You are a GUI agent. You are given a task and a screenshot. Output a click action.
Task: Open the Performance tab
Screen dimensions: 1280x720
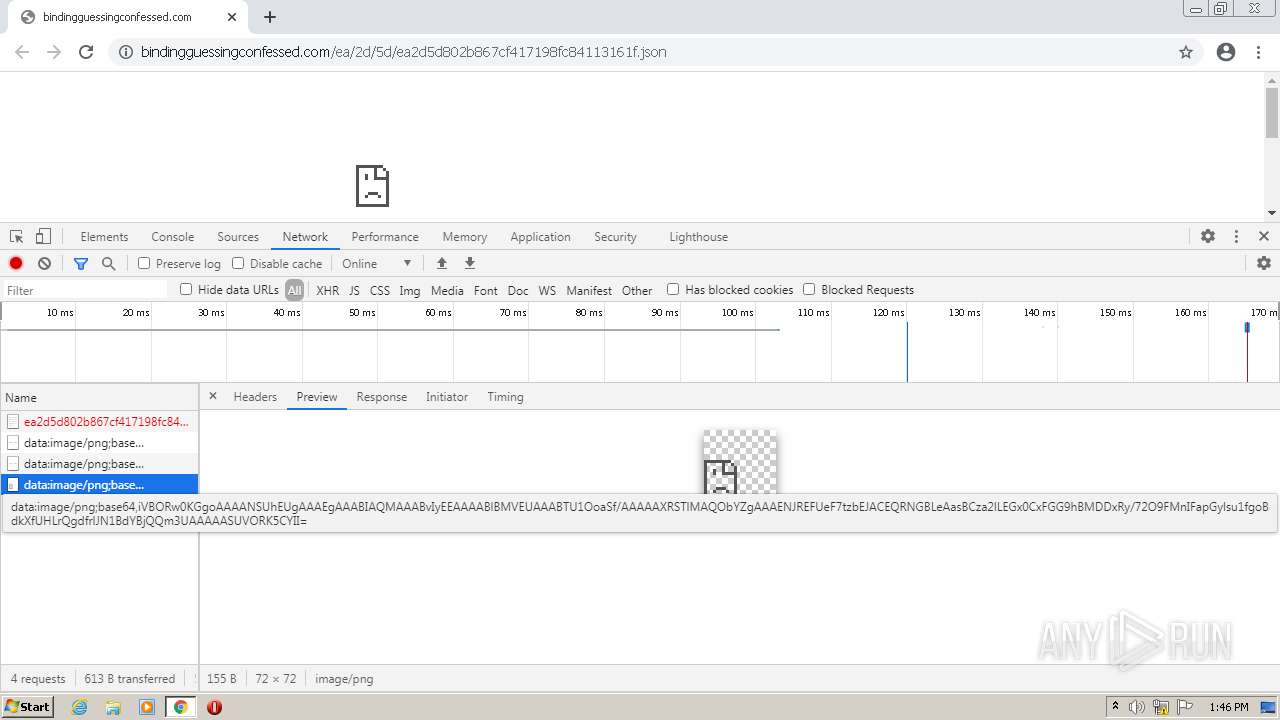click(x=385, y=237)
